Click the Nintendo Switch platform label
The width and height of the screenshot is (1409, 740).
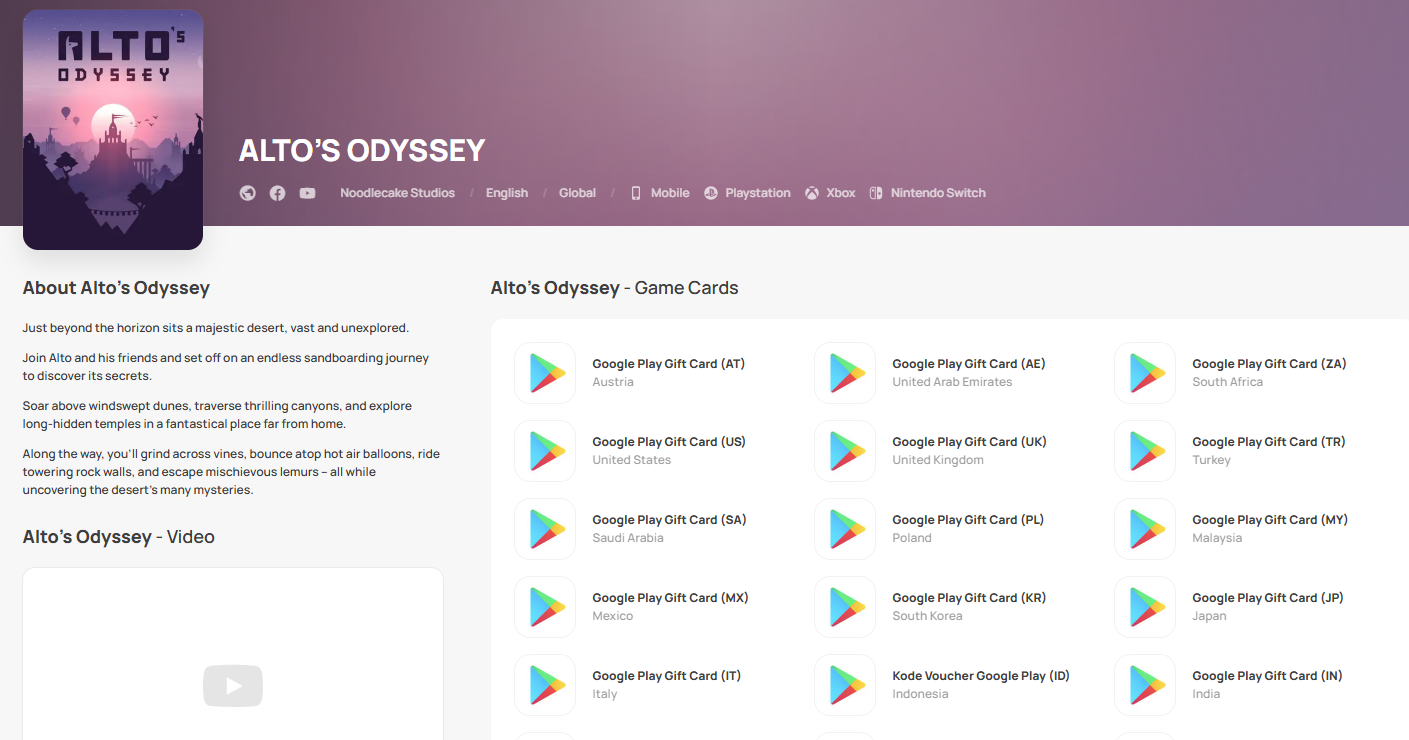938,193
